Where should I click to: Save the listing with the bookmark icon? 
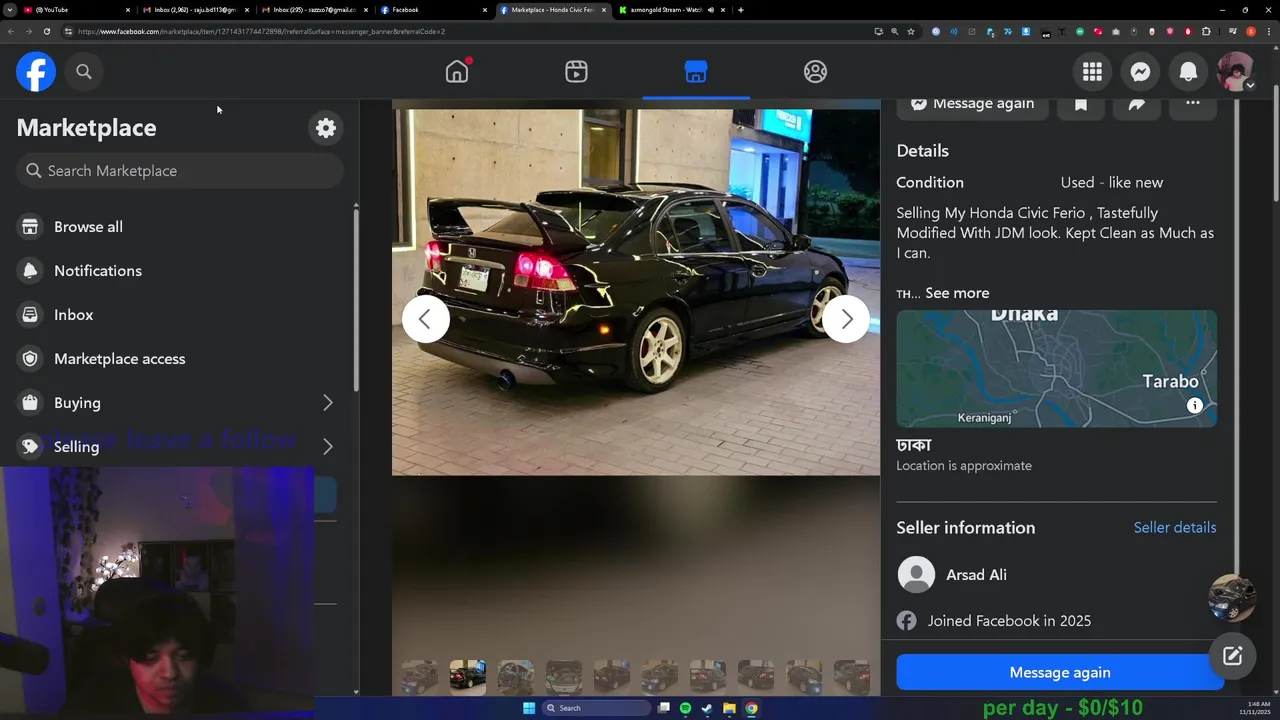tap(1081, 106)
